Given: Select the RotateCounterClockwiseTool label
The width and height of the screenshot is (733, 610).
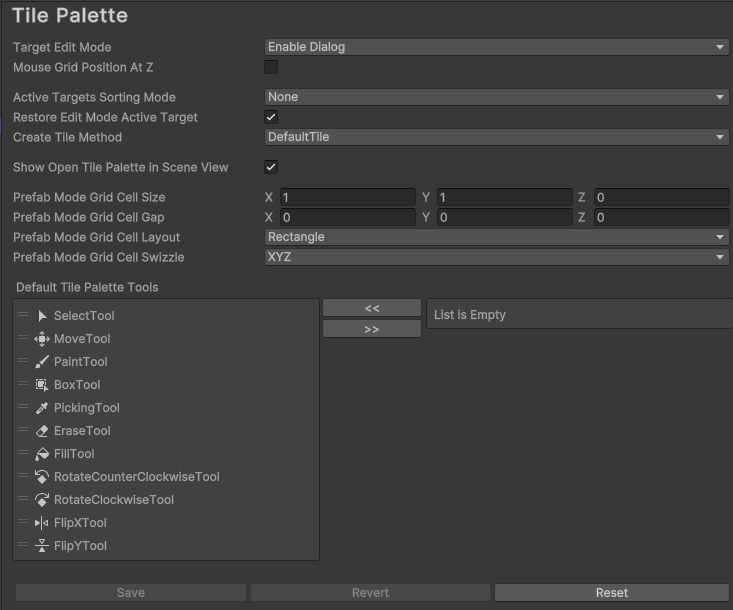Looking at the screenshot, I should 137,477.
